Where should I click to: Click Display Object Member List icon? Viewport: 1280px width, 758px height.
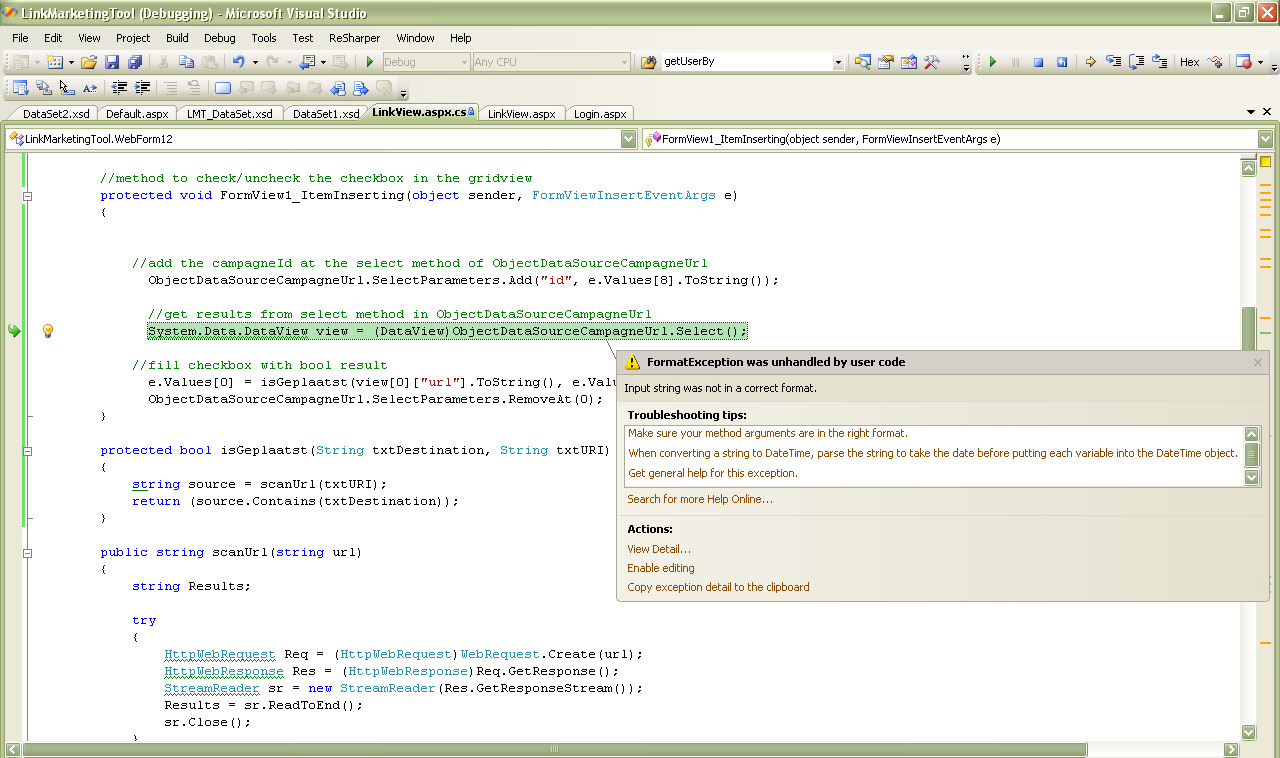coord(20,88)
